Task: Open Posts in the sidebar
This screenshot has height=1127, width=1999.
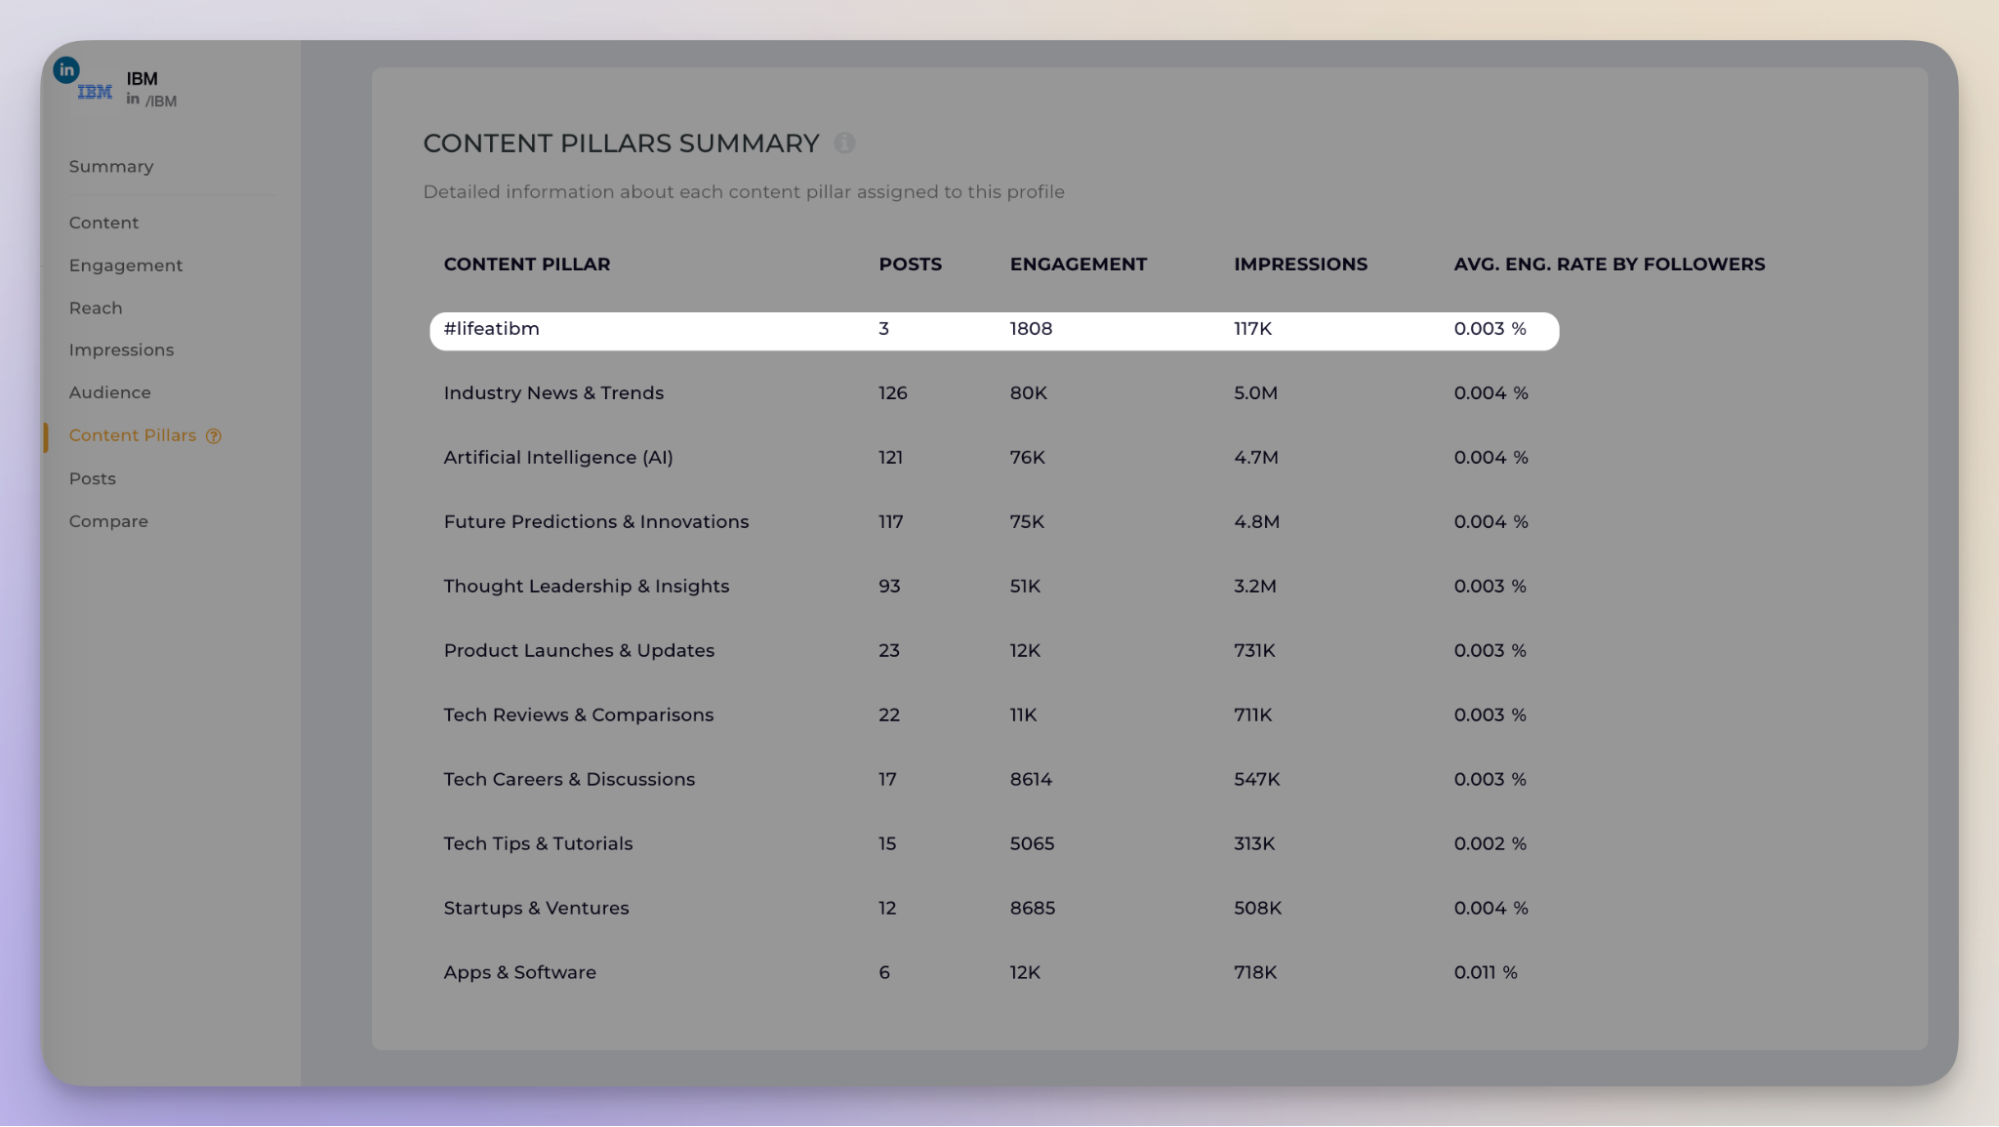Action: (x=92, y=479)
